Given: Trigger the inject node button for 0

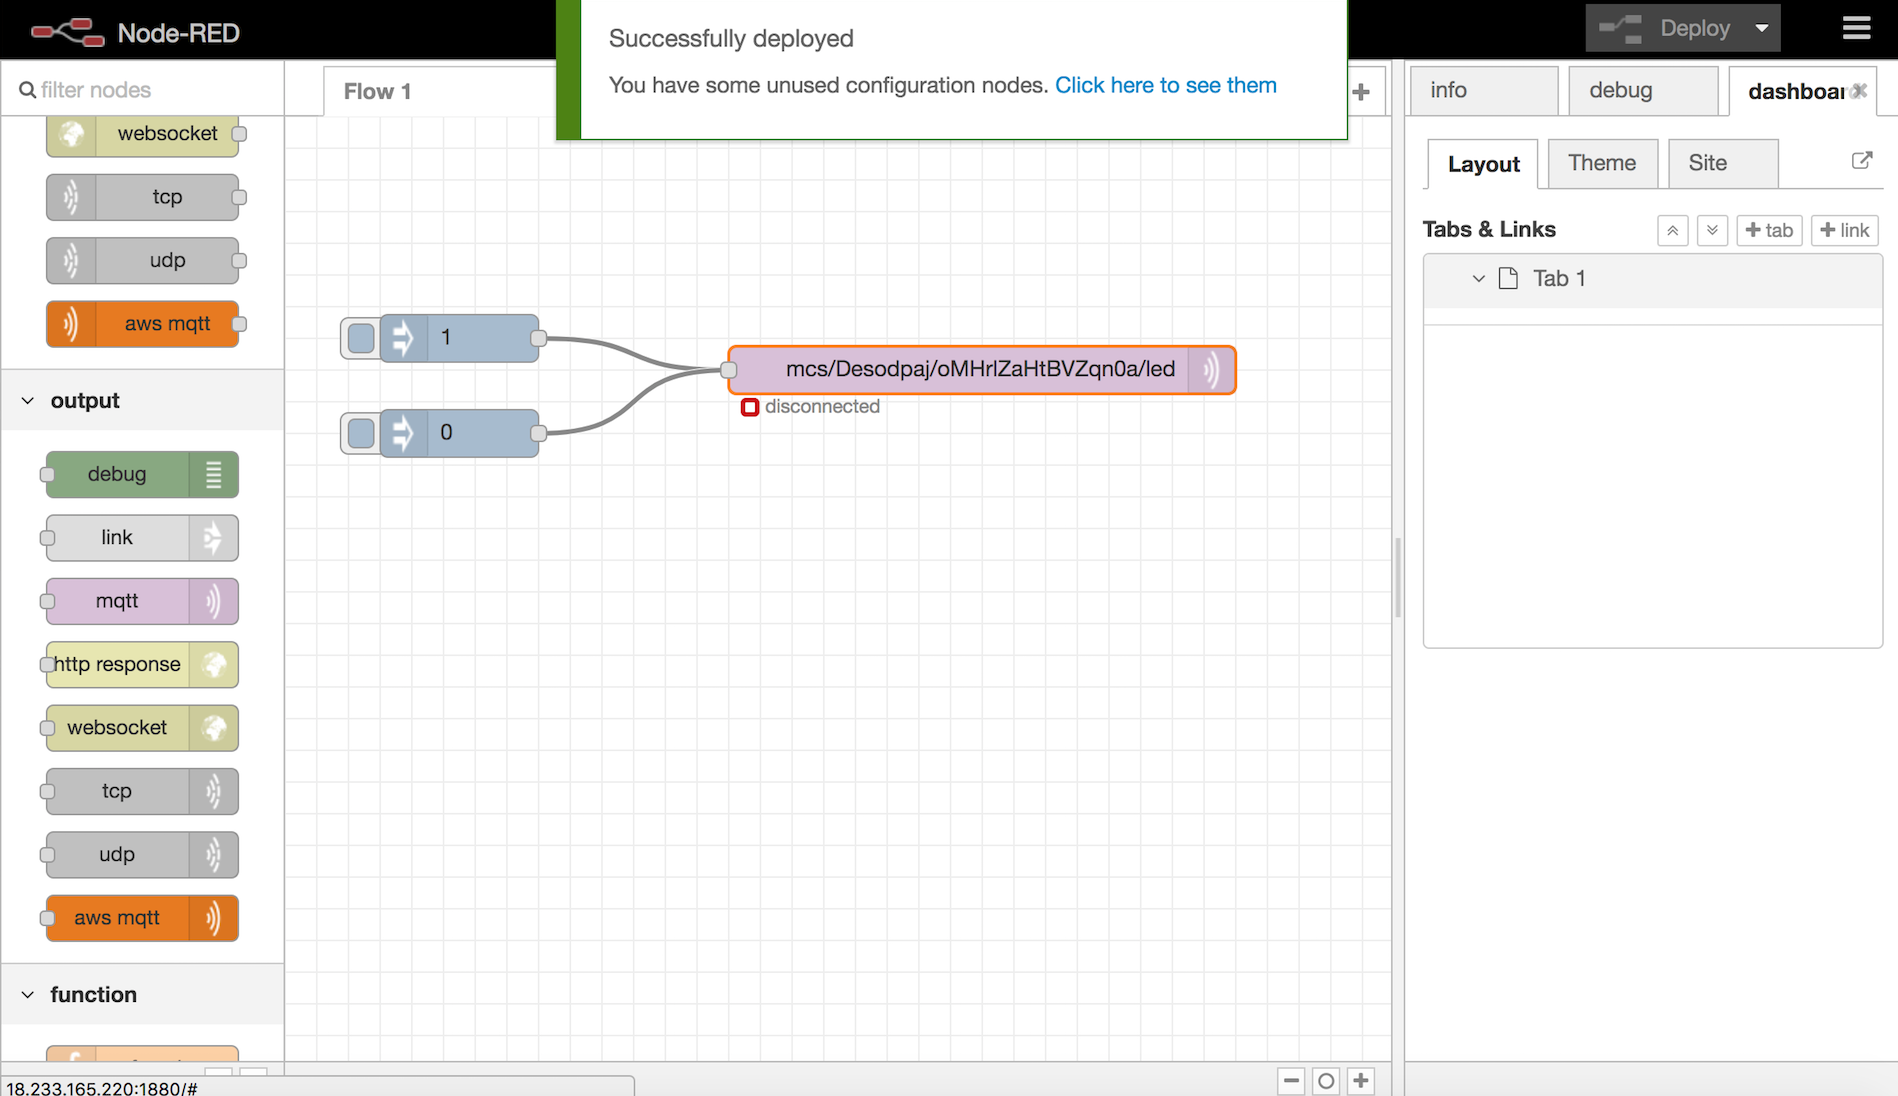Looking at the screenshot, I should point(361,433).
